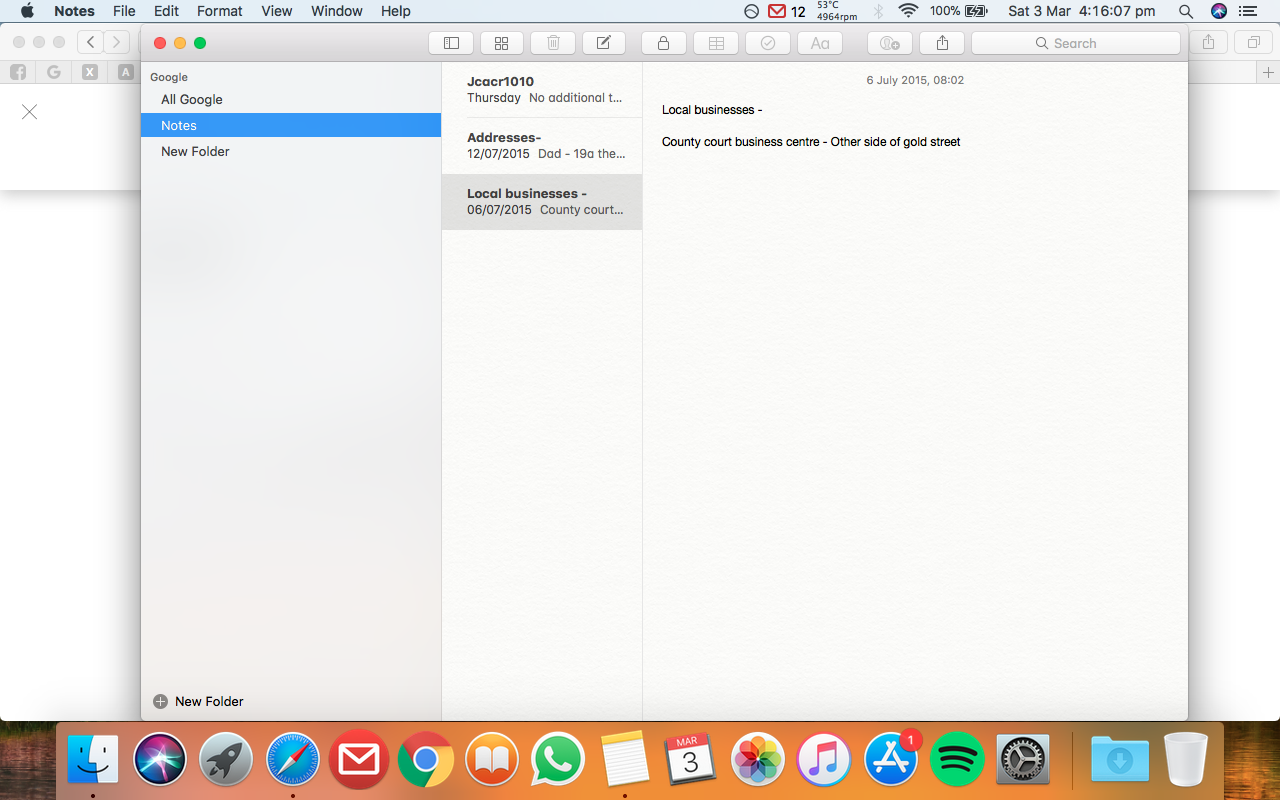
Task: Open Launchpad from the Dock
Action: [226, 759]
